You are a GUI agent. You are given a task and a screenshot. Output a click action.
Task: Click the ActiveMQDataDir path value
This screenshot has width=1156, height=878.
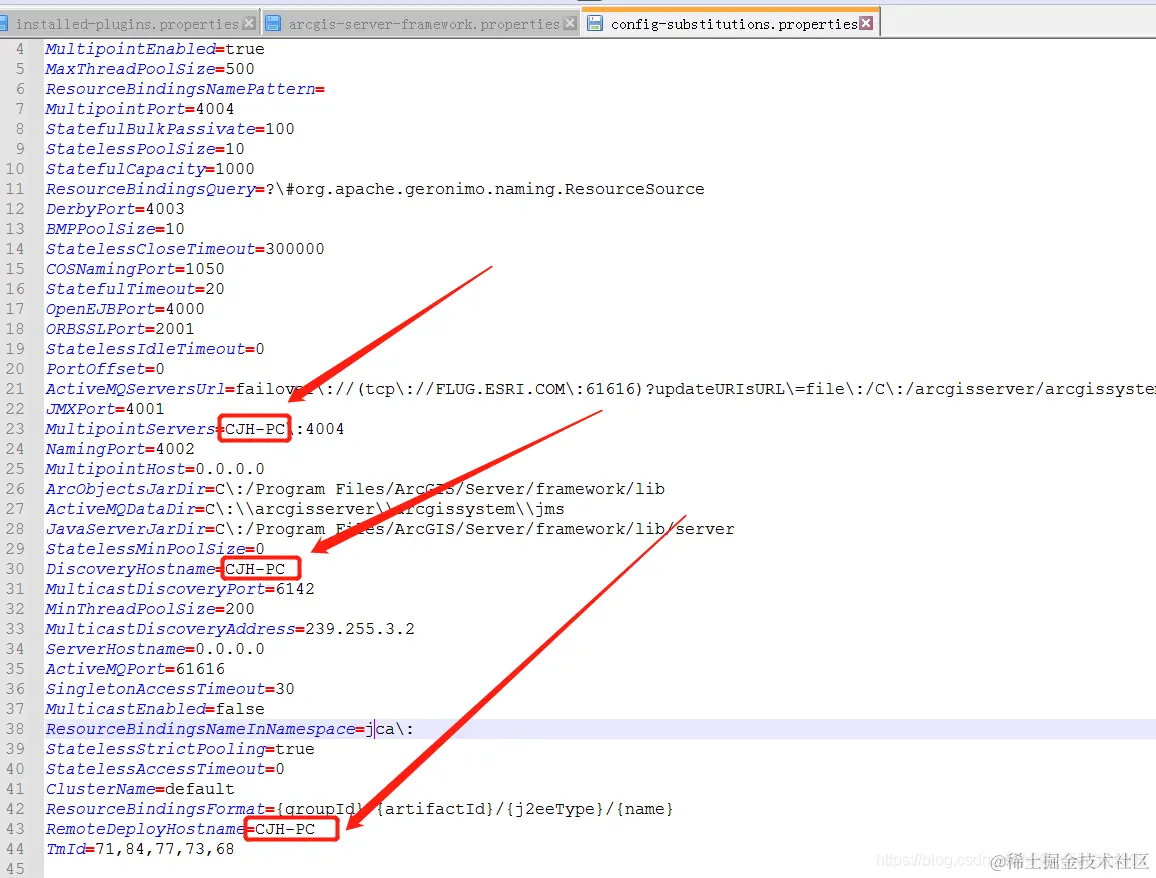click(385, 509)
